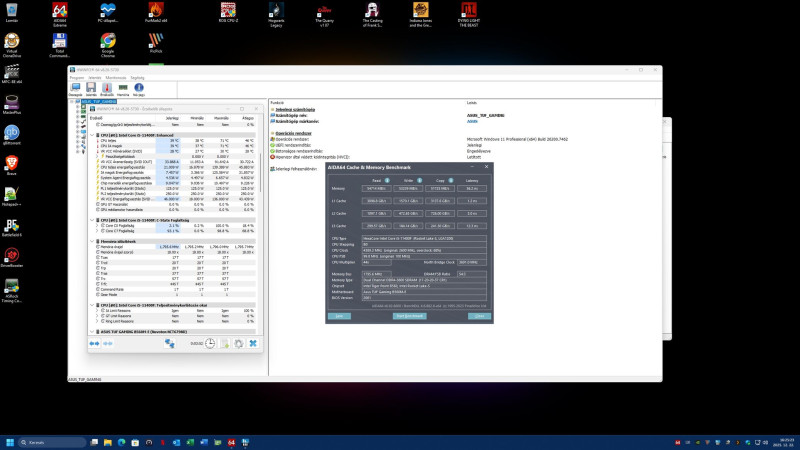The image size is (800, 450).
Task: Expand the Core C0 residency row
Action: pos(97,225)
